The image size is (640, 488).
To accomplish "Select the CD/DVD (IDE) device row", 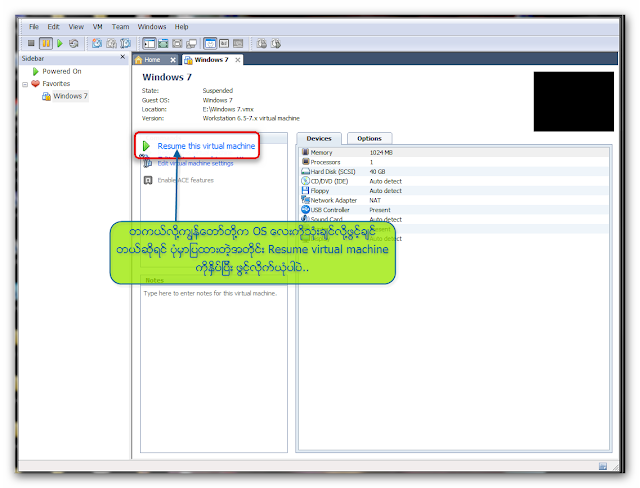I will coord(453,182).
